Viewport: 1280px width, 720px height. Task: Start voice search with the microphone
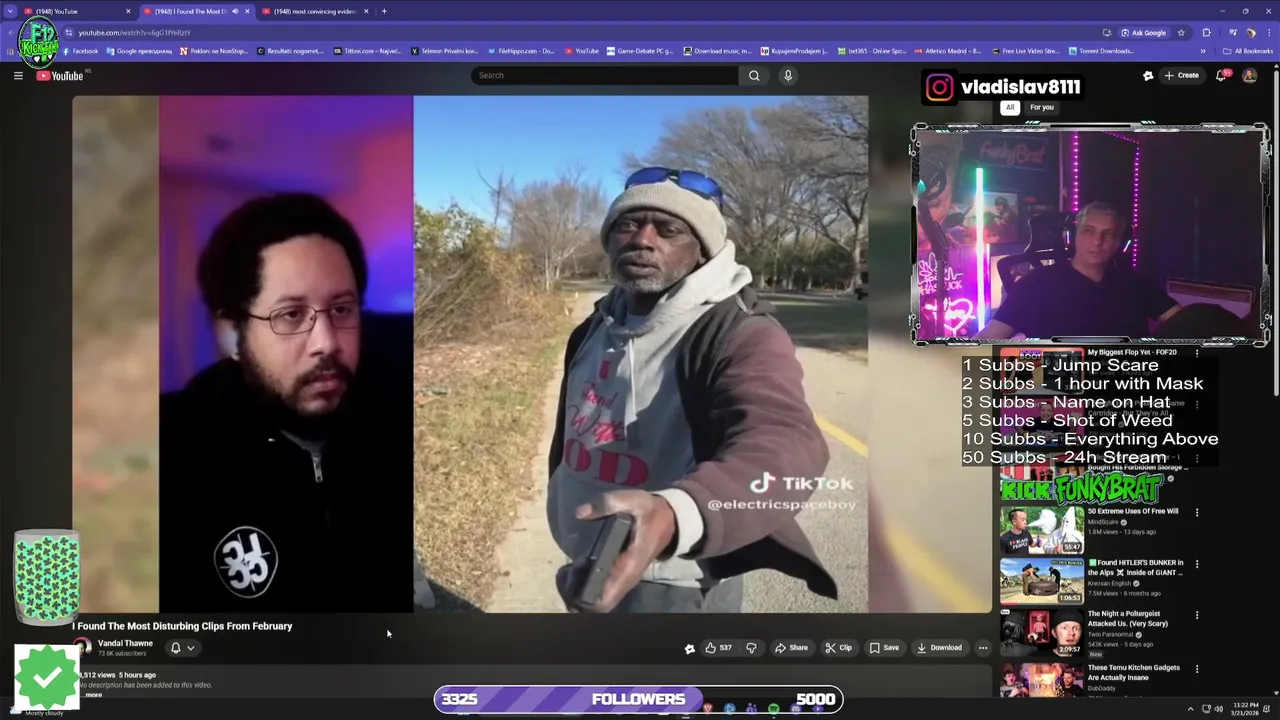(x=788, y=75)
